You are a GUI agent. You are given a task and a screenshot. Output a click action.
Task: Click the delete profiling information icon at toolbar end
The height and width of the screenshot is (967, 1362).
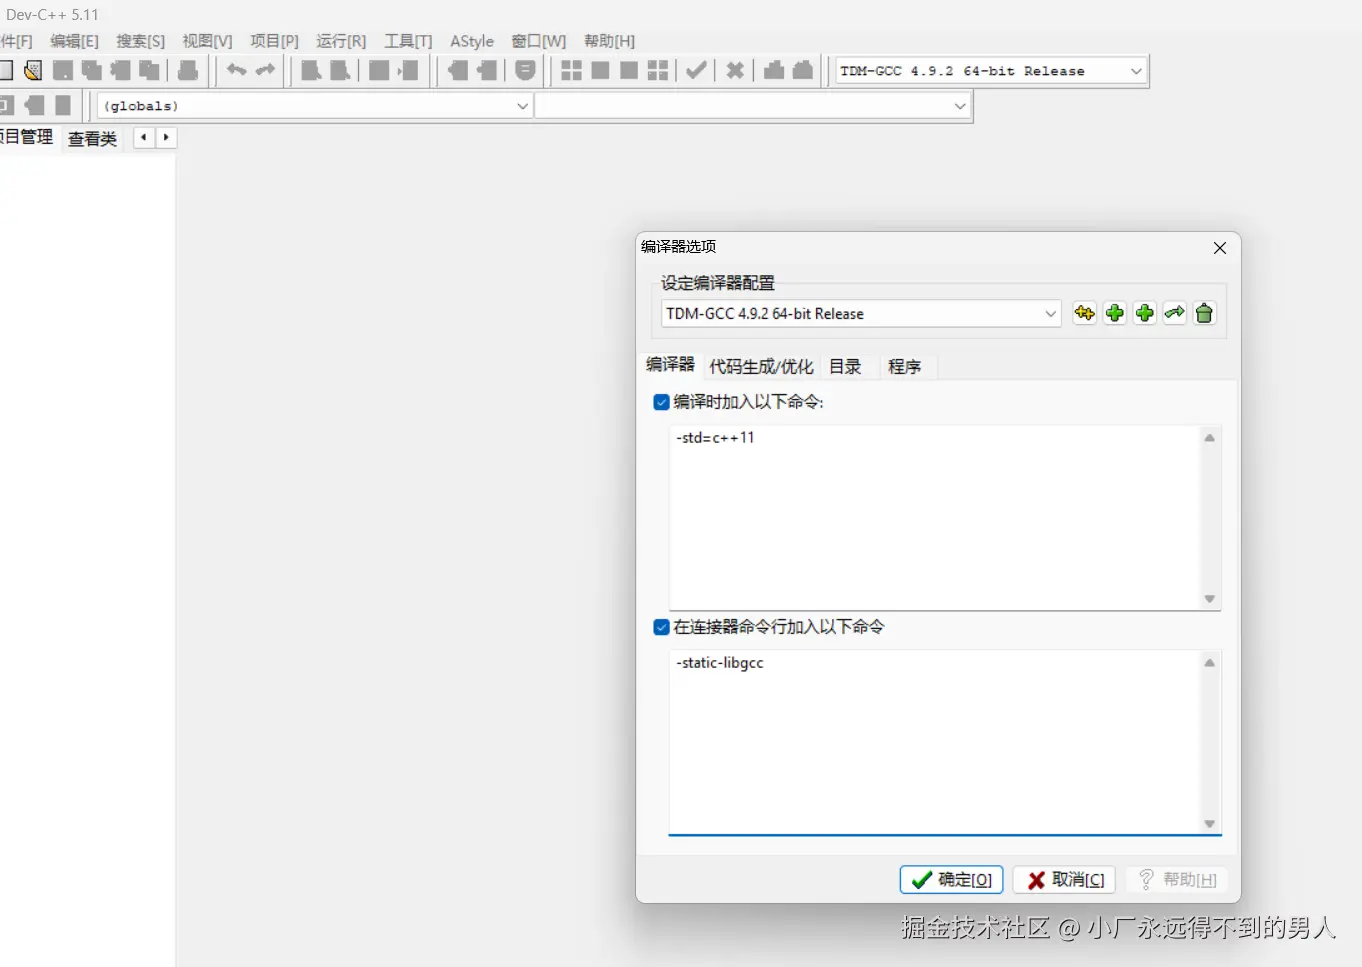tap(803, 70)
